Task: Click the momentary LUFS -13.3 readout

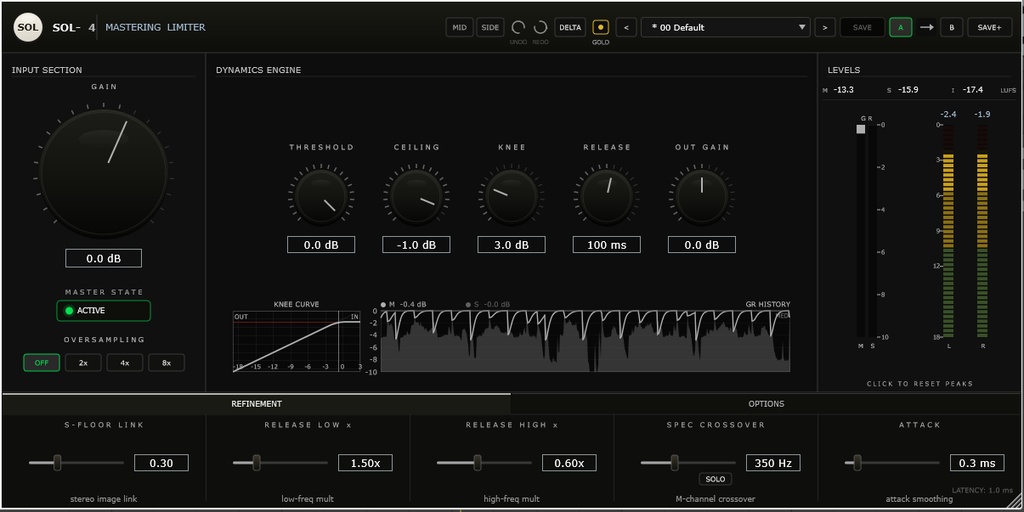Action: pyautogui.click(x=843, y=90)
